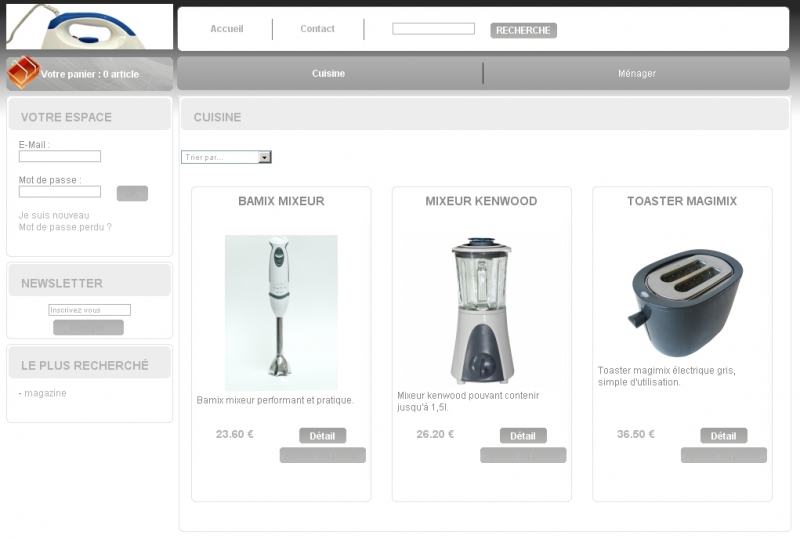
Task: Open the Mixeur Kenwood product image
Action: point(482,310)
